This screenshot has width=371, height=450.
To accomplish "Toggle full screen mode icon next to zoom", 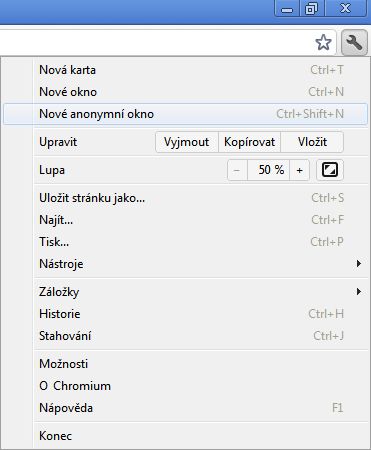I will coord(329,170).
